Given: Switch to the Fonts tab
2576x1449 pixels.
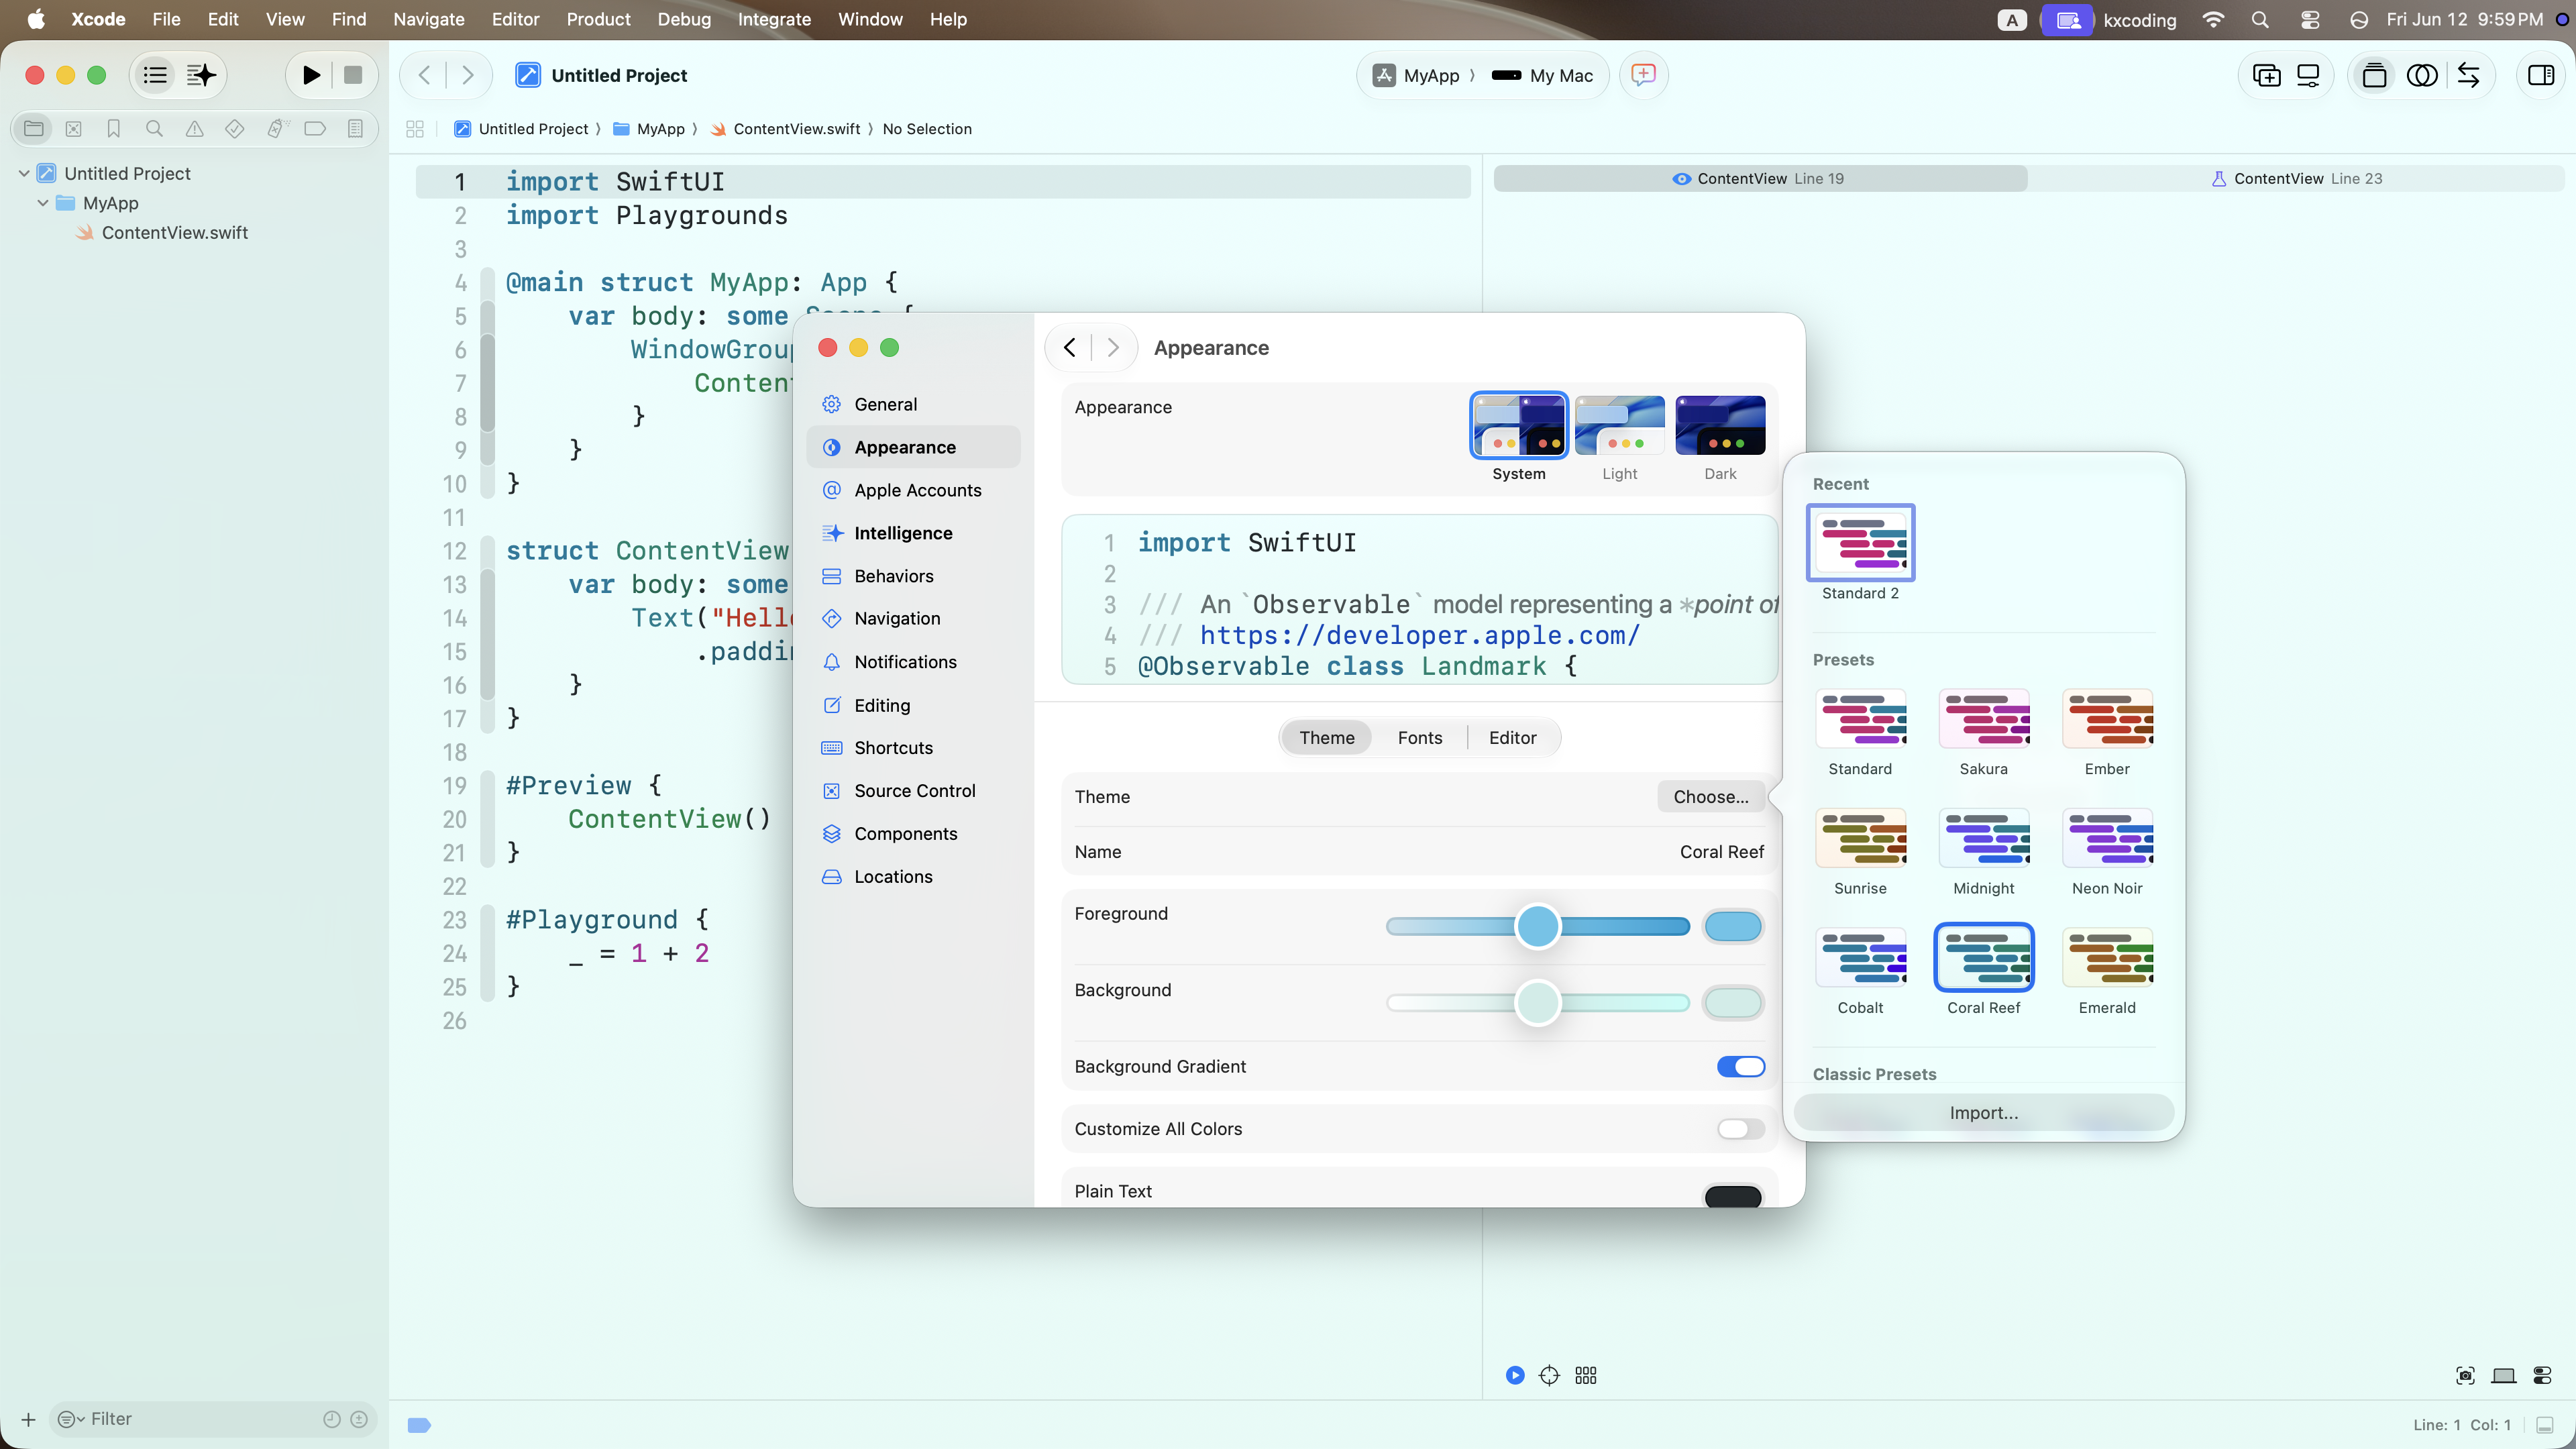Looking at the screenshot, I should 1419,738.
